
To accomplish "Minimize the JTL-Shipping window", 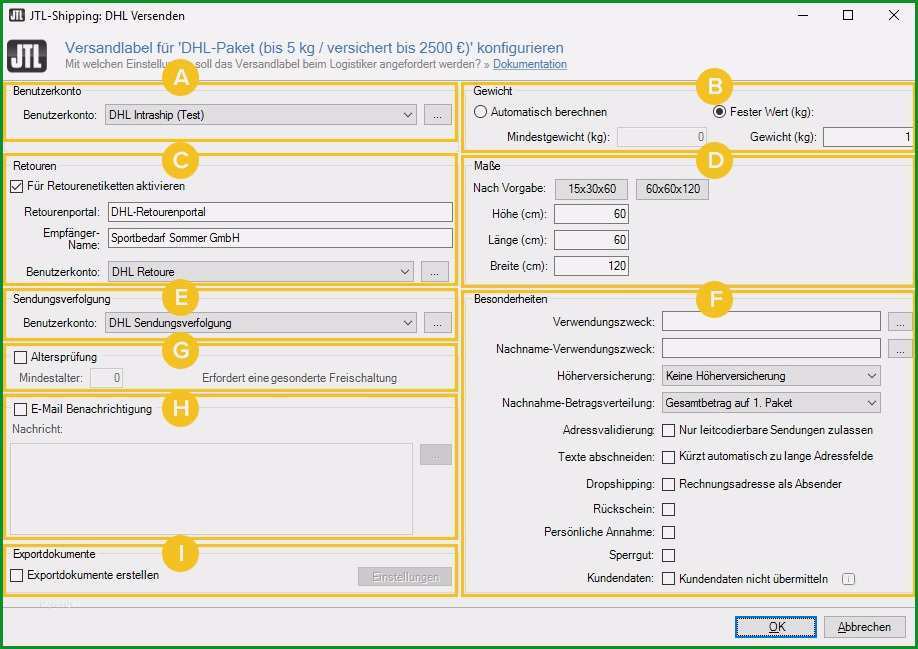I will [803, 15].
